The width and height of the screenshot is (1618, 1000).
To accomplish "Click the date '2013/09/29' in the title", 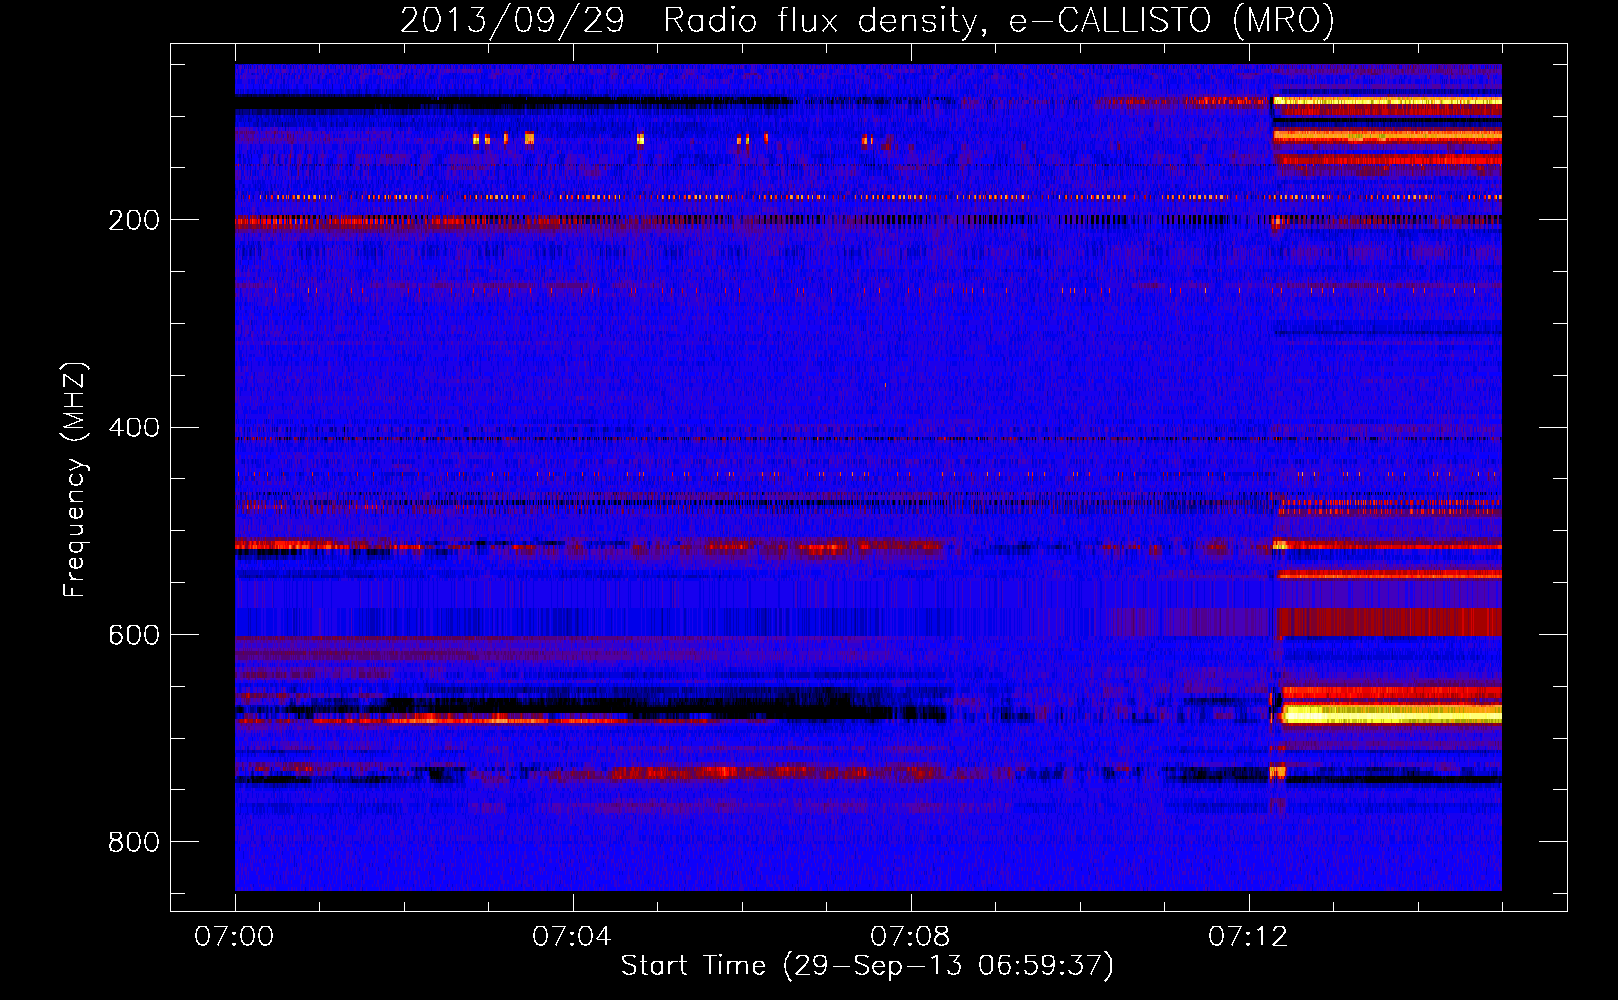I will pyautogui.click(x=512, y=20).
